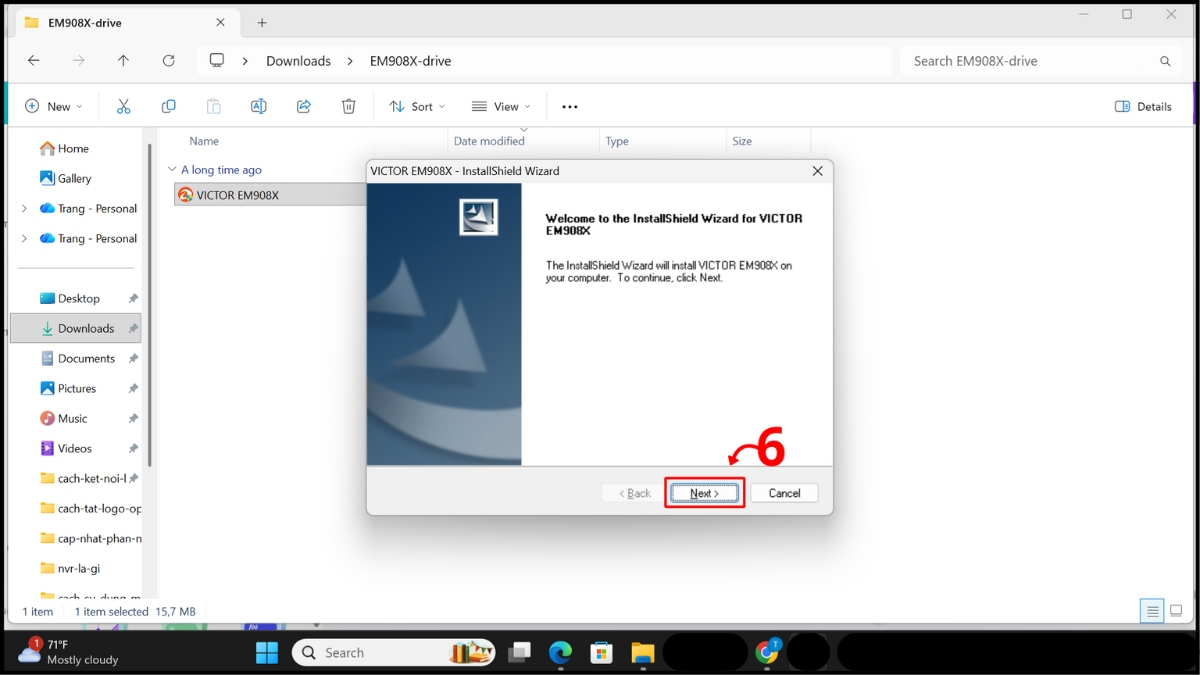Open the weather widget Mostly cloudy
Image resolution: width=1200 pixels, height=675 pixels.
point(69,652)
